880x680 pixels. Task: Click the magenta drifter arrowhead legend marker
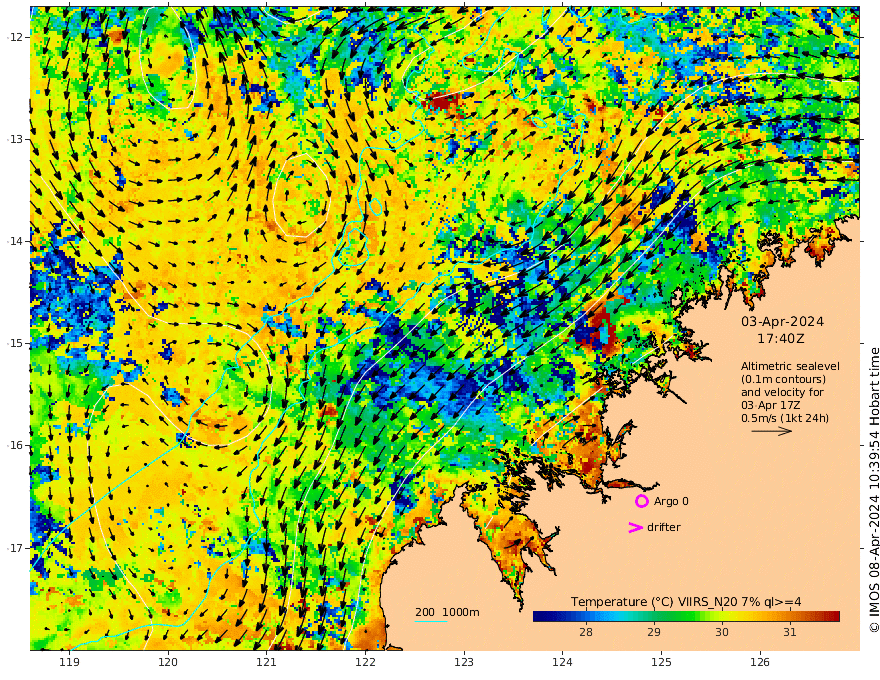click(635, 527)
